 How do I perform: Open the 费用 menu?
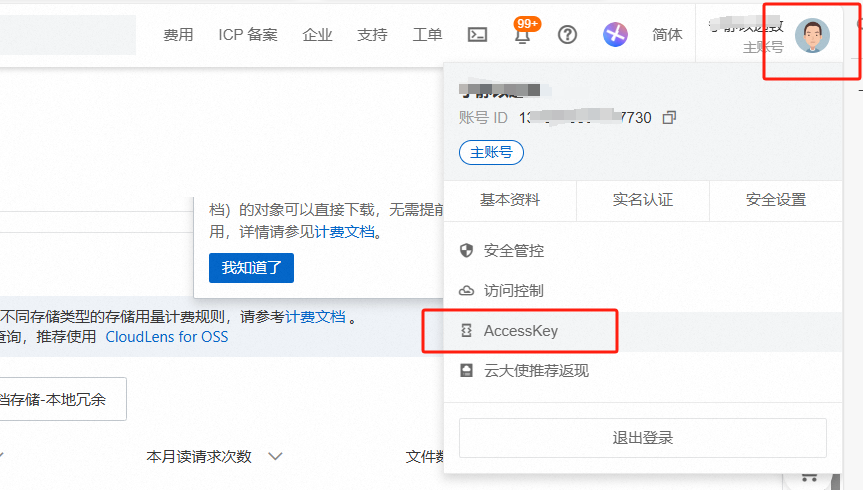pyautogui.click(x=178, y=35)
